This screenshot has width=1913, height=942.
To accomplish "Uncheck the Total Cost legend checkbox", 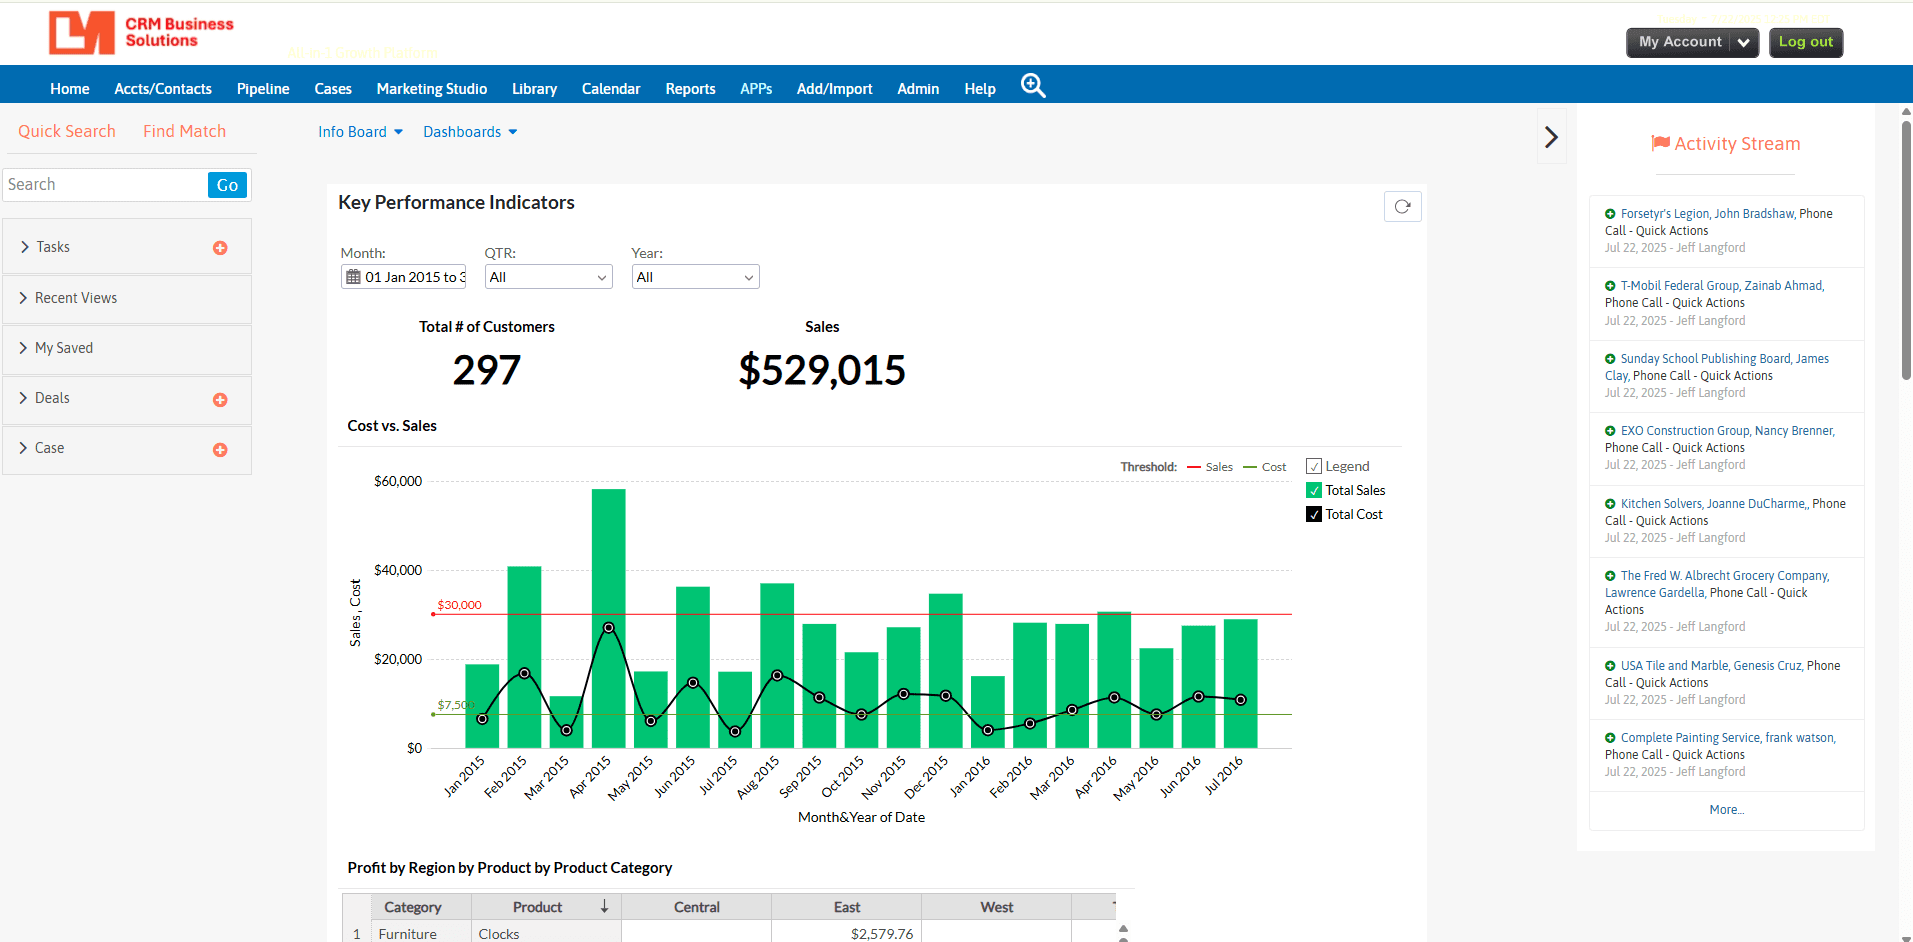I will 1313,513.
